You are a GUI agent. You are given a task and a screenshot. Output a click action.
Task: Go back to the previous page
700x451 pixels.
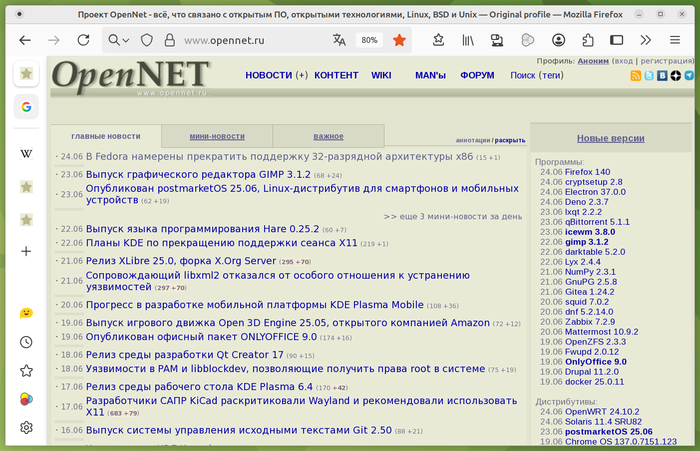[25, 40]
